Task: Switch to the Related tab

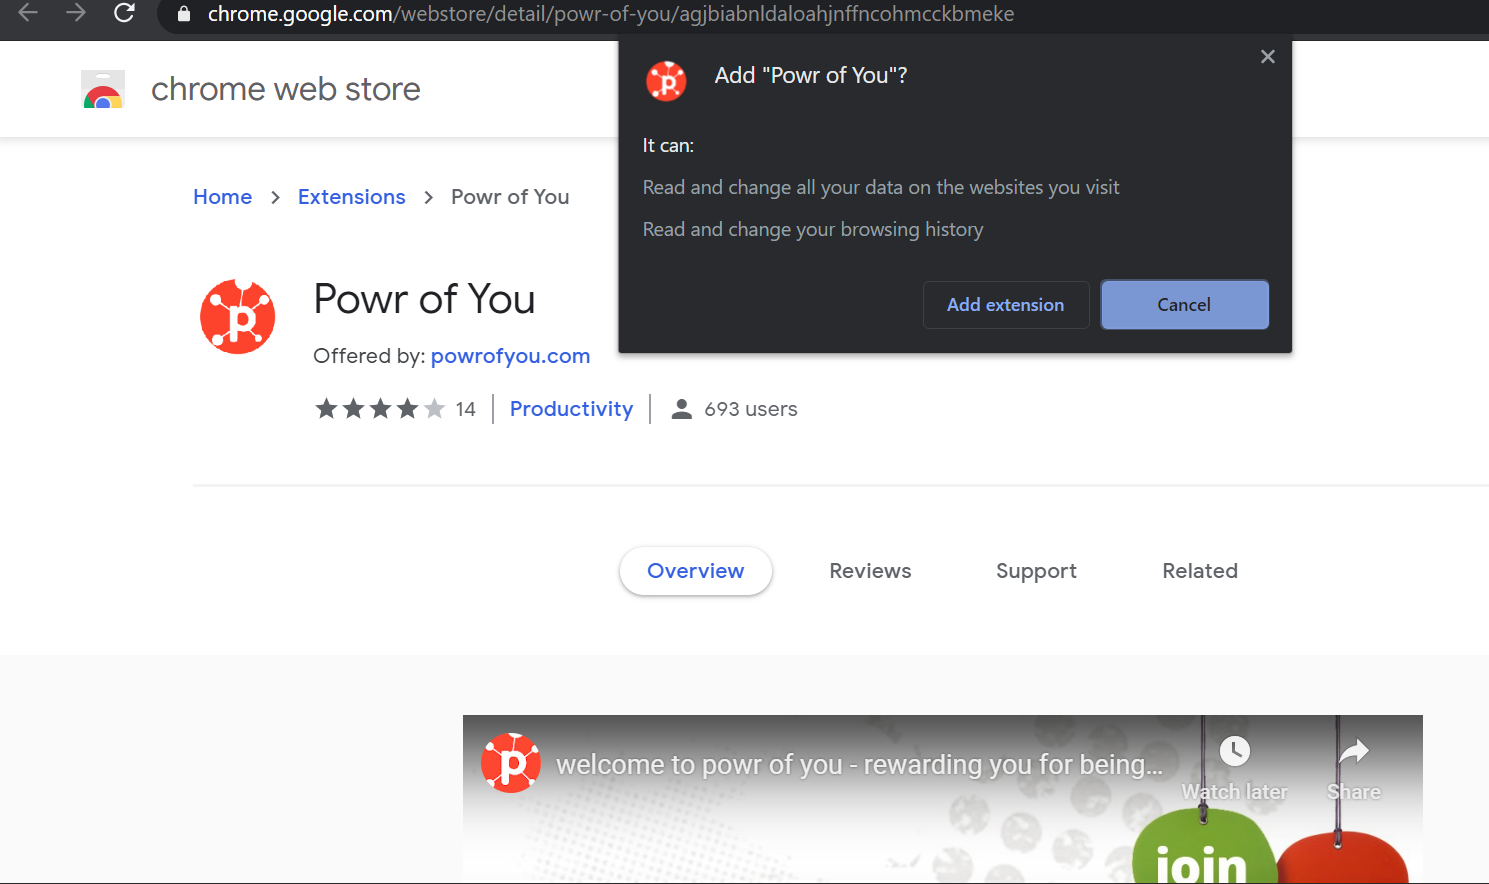Action: pyautogui.click(x=1200, y=571)
